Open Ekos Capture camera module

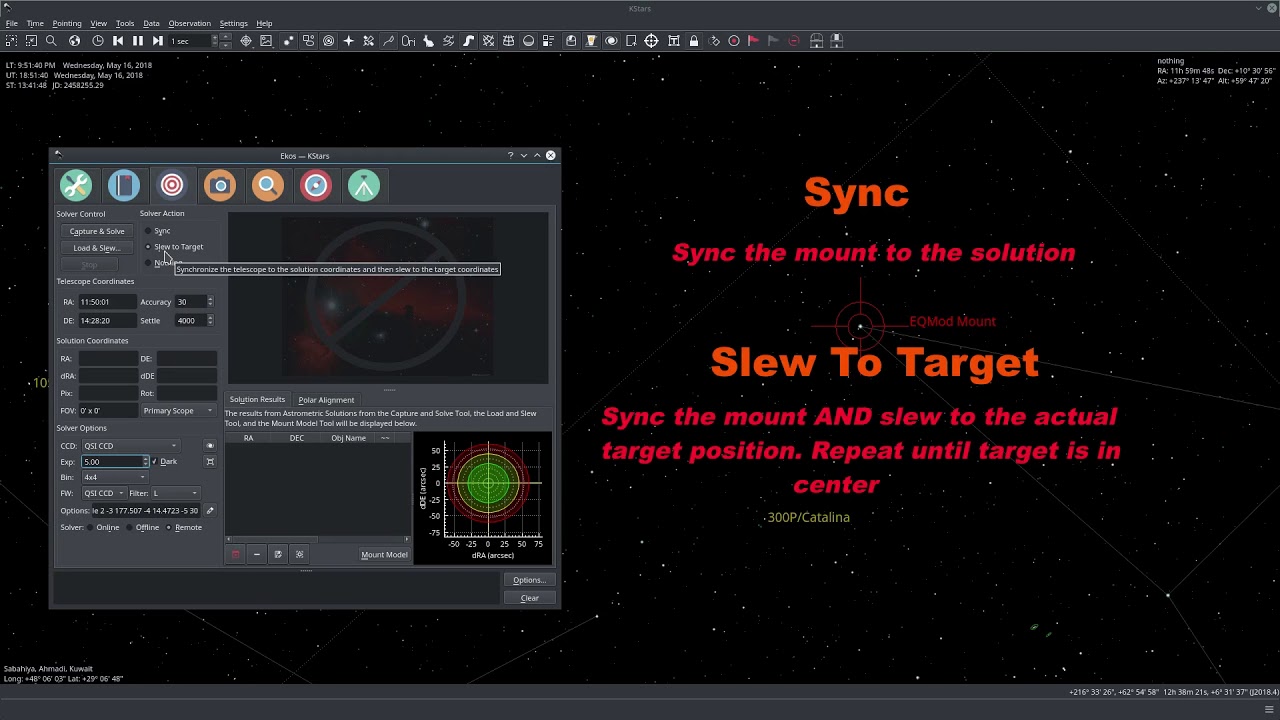(220, 185)
